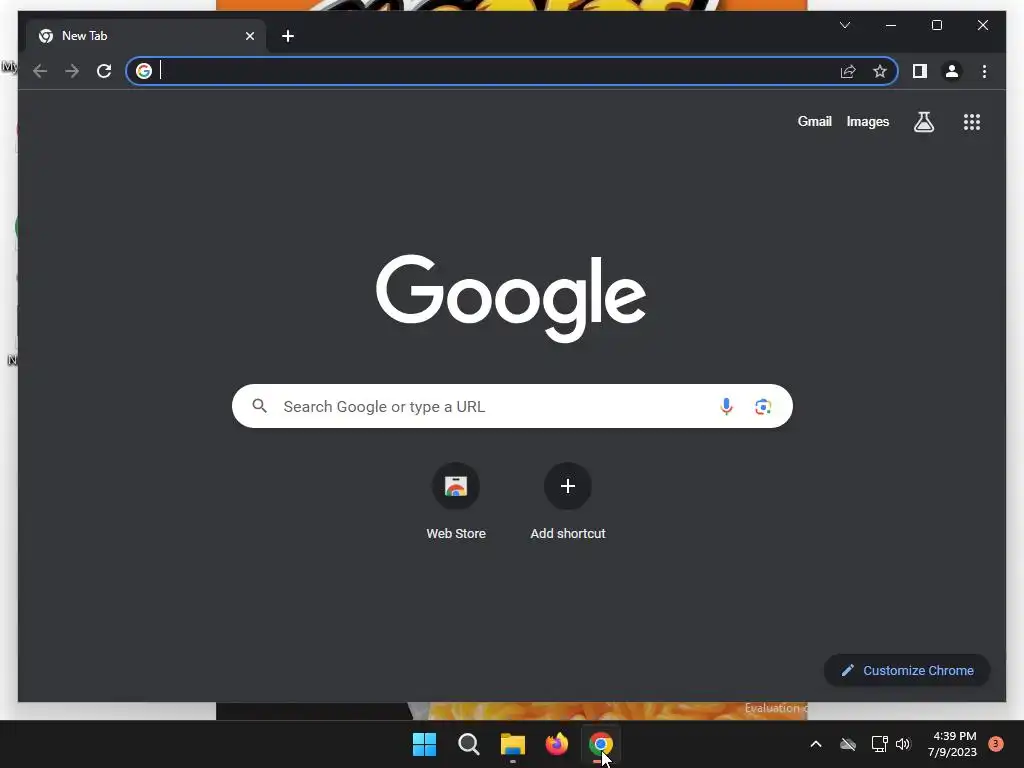Open network status tray icon
The width and height of the screenshot is (1024, 768).
[879, 744]
